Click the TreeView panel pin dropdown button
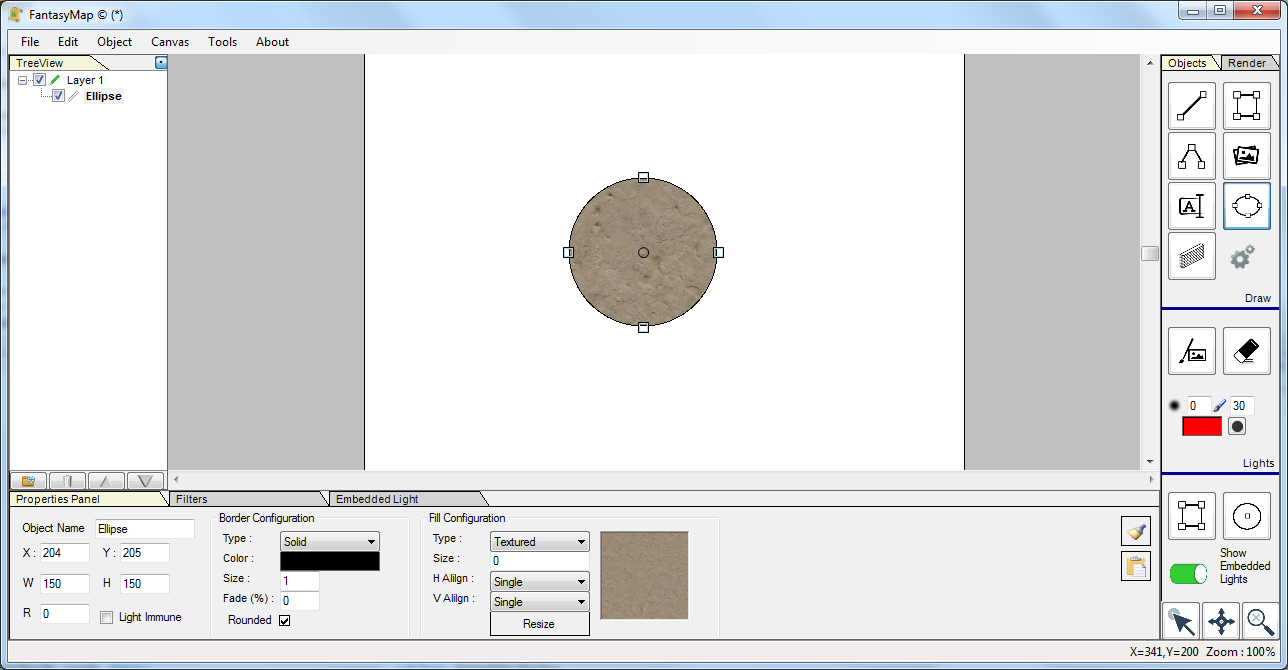 click(161, 63)
